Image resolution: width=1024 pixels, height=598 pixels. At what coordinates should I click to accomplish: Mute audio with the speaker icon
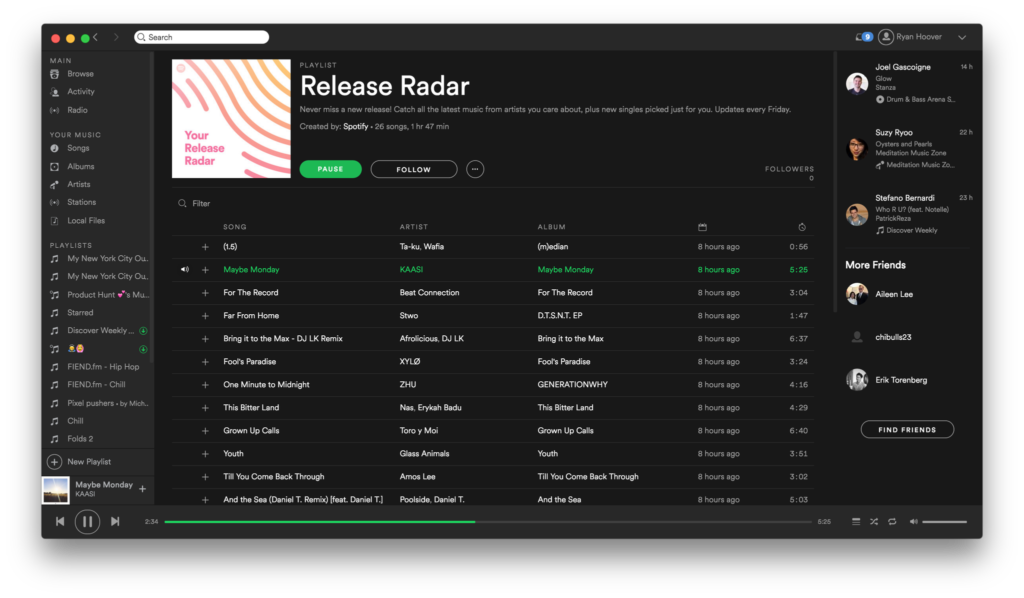click(913, 521)
